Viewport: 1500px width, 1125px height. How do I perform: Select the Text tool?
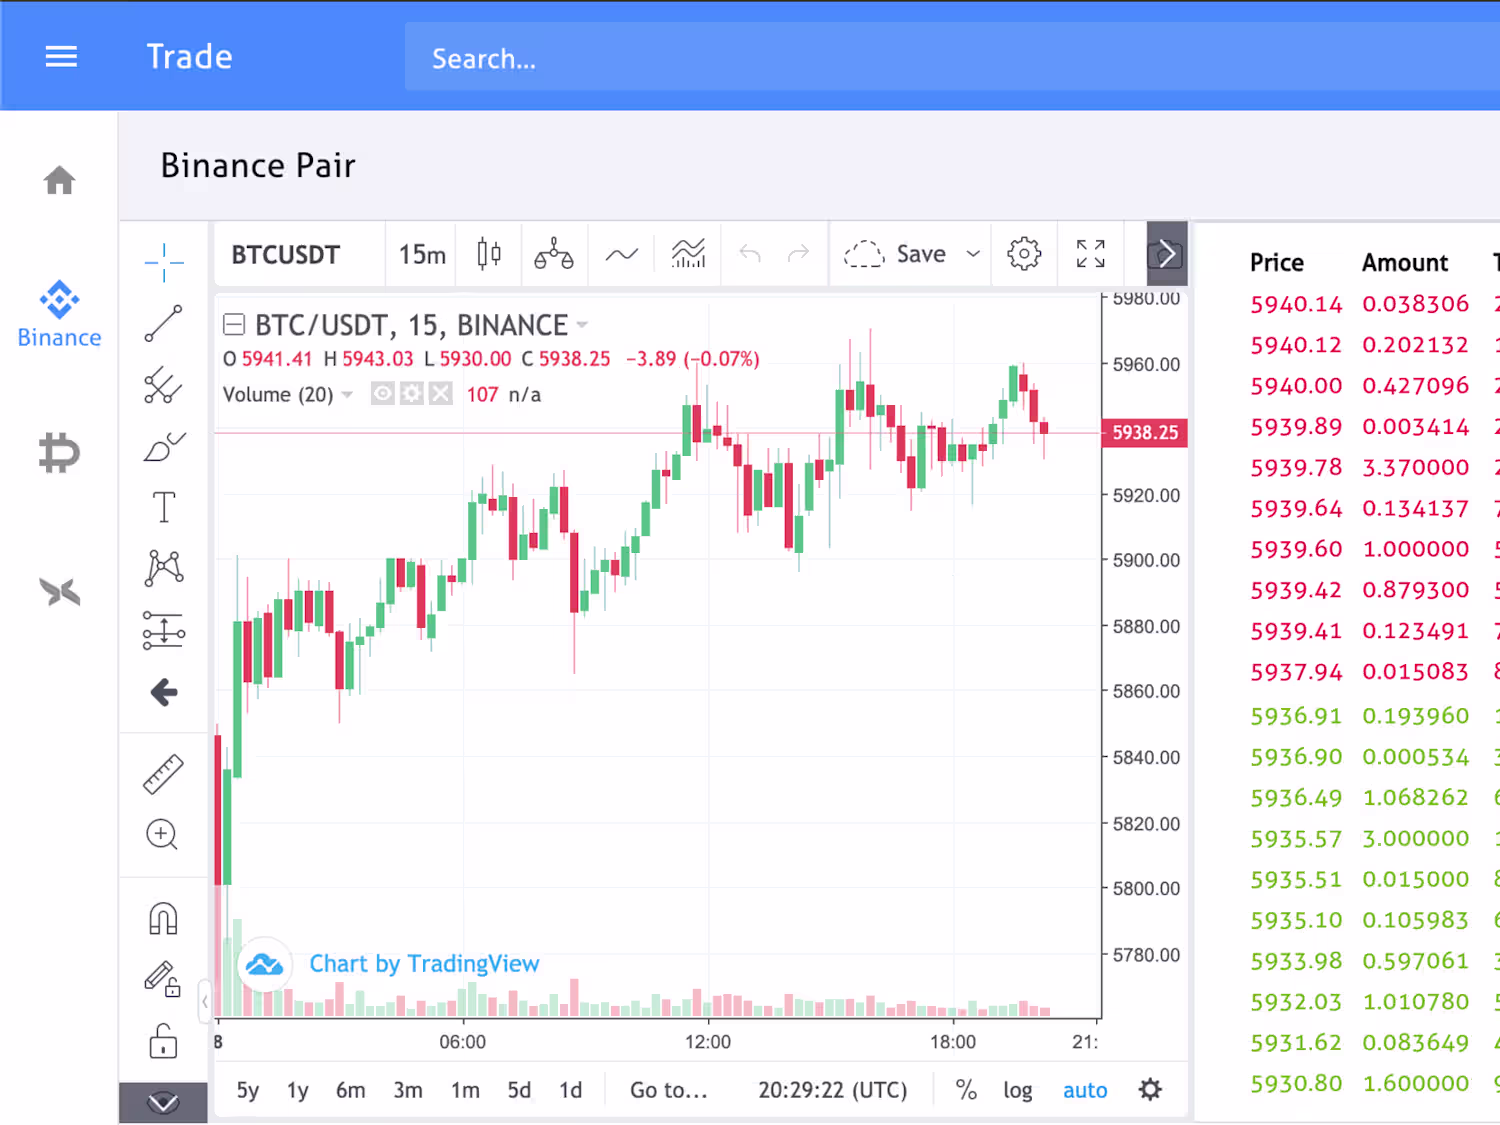(x=164, y=507)
